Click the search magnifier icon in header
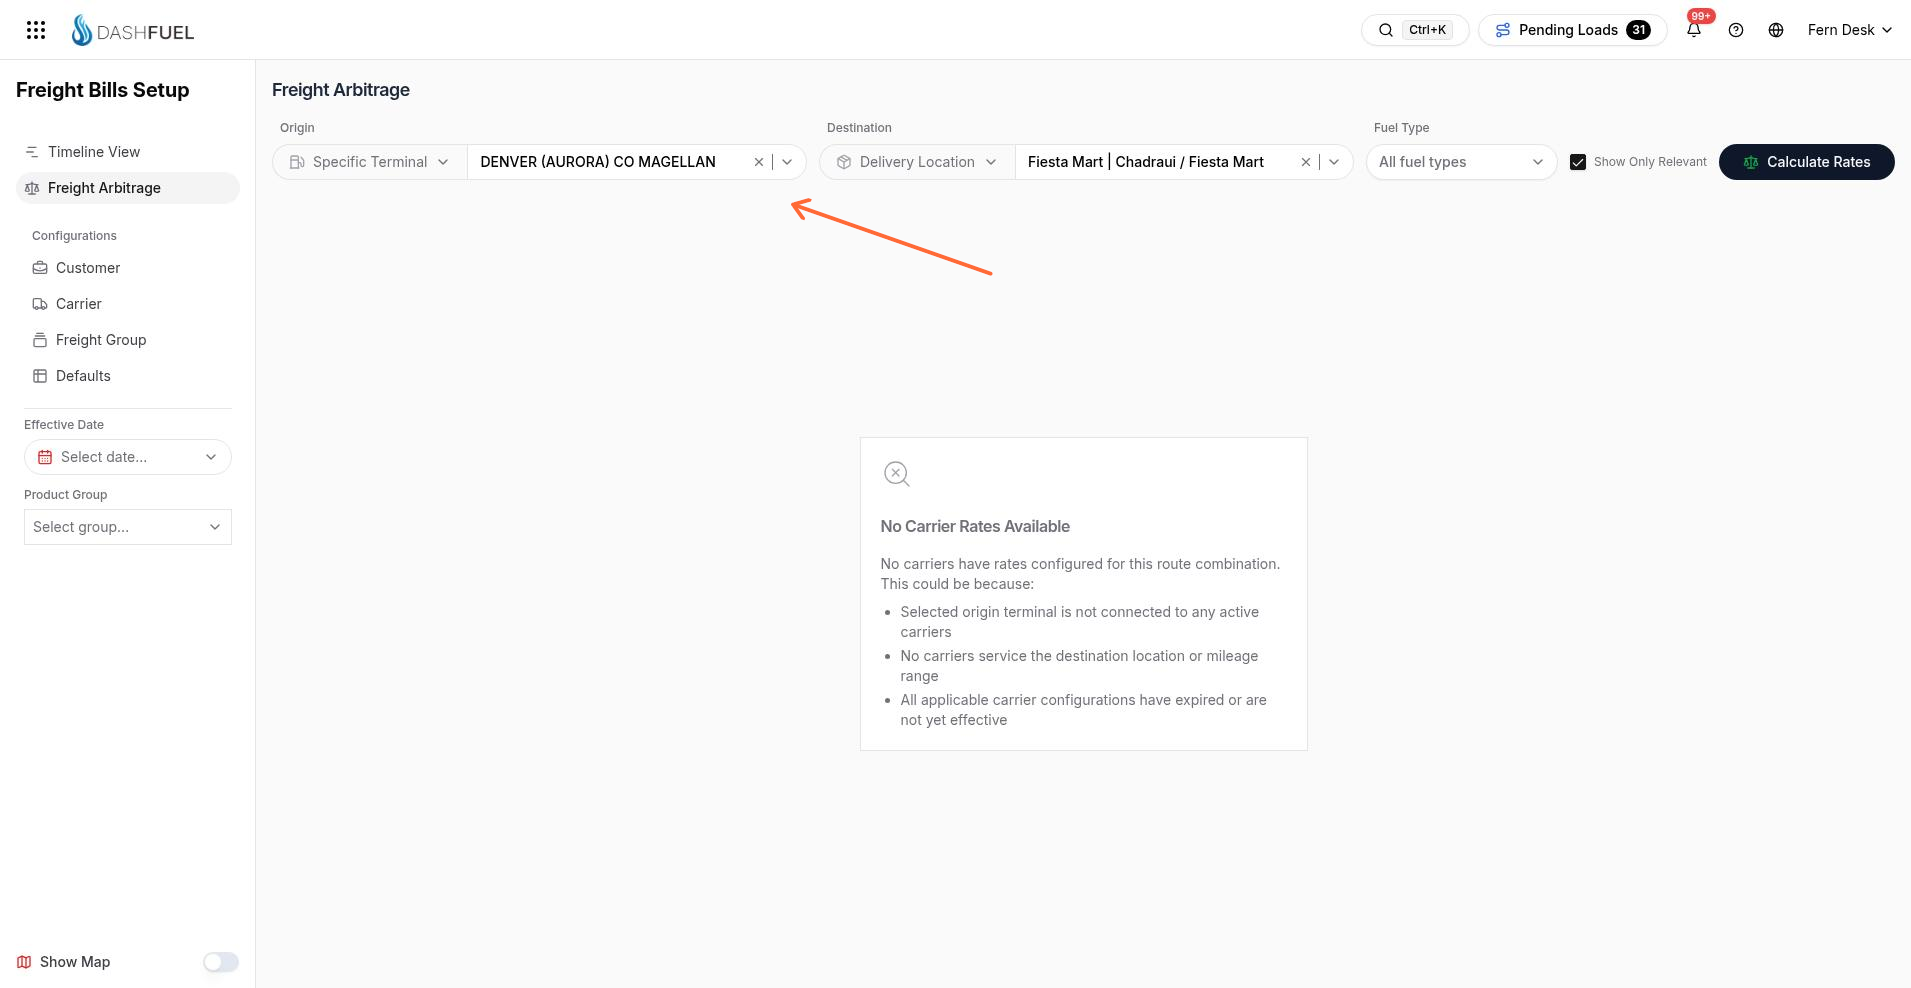The image size is (1911, 988). (1386, 30)
